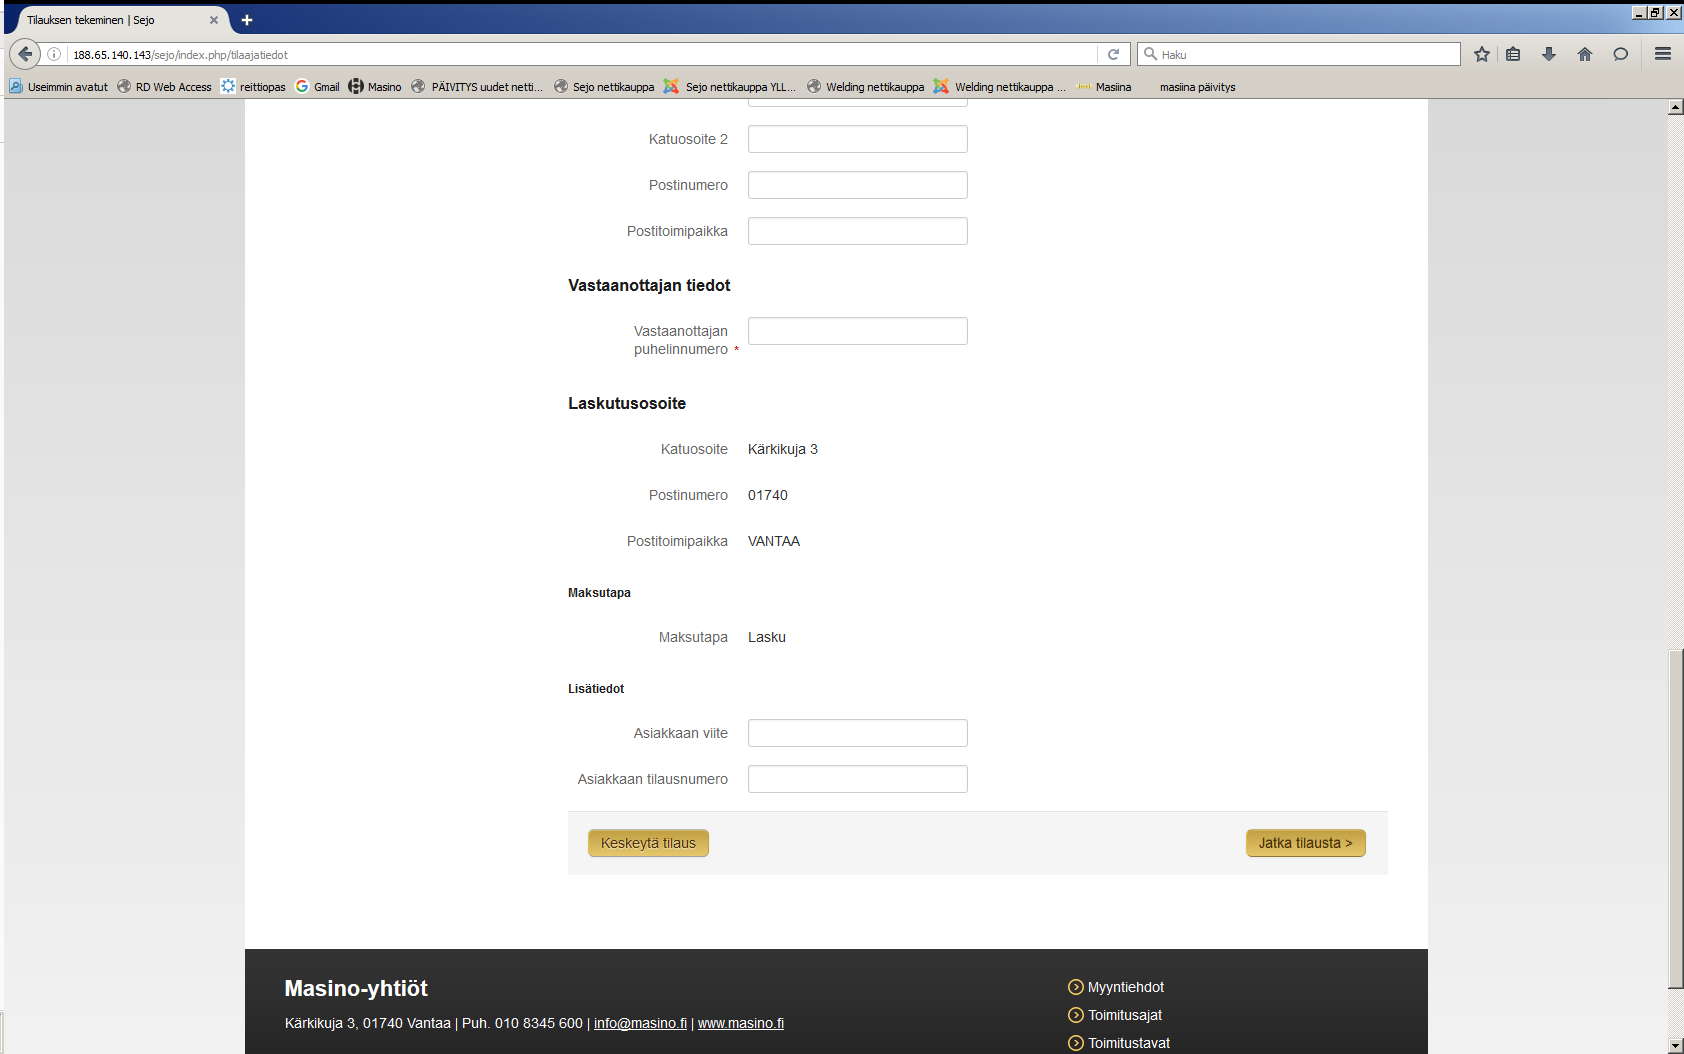Viewport: 1684px width, 1054px height.
Task: Open Welding nettikauppa globe bookmark
Action: 865,87
